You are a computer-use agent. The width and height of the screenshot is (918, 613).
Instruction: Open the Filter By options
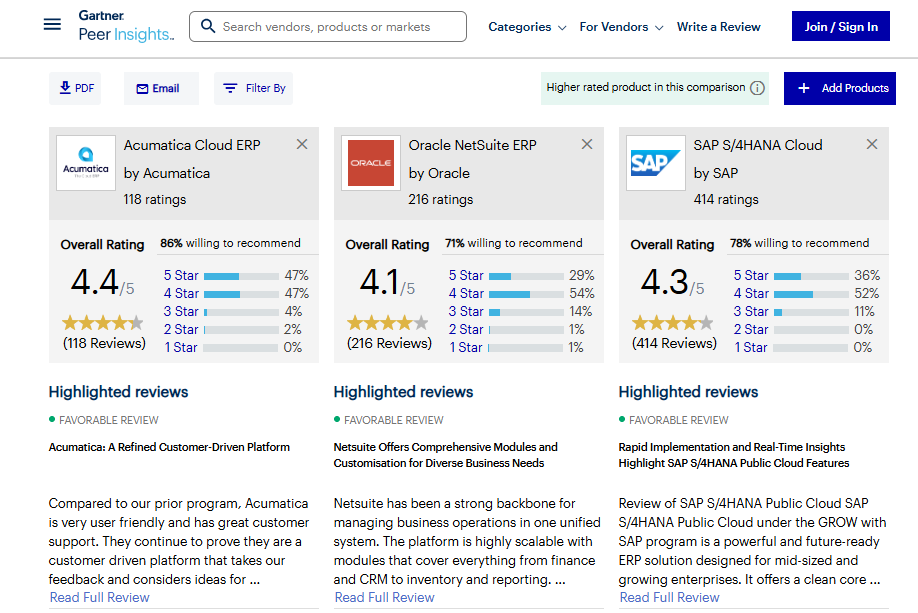tap(253, 88)
